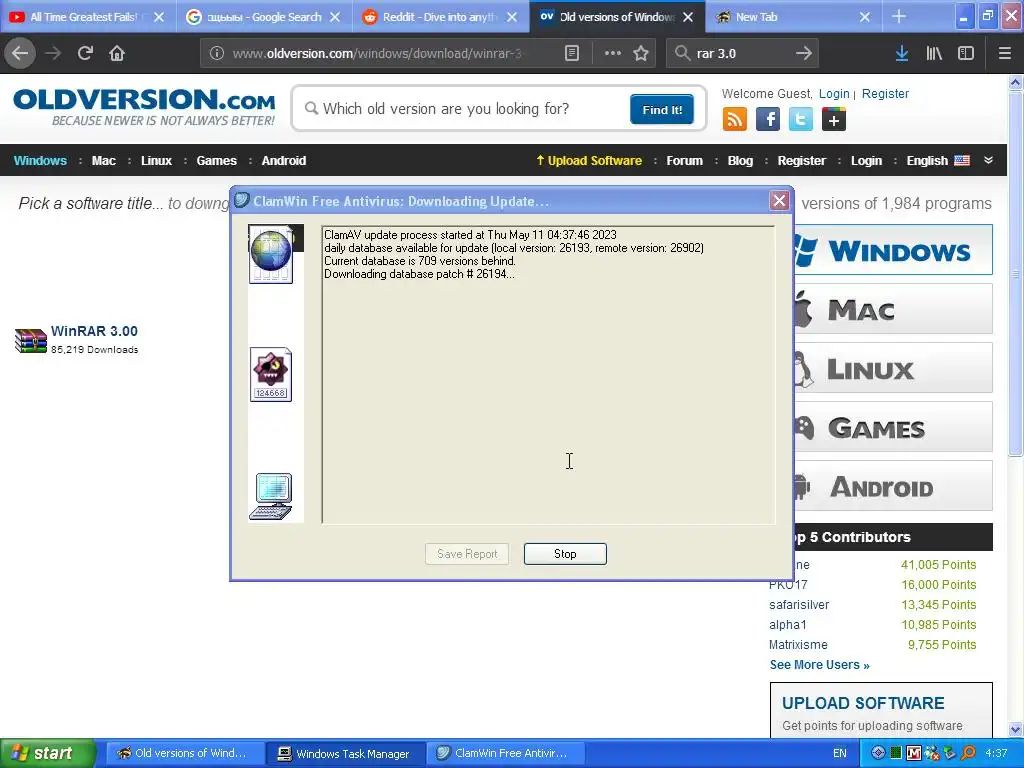Click the WinRAR books icon

pyautogui.click(x=31, y=340)
